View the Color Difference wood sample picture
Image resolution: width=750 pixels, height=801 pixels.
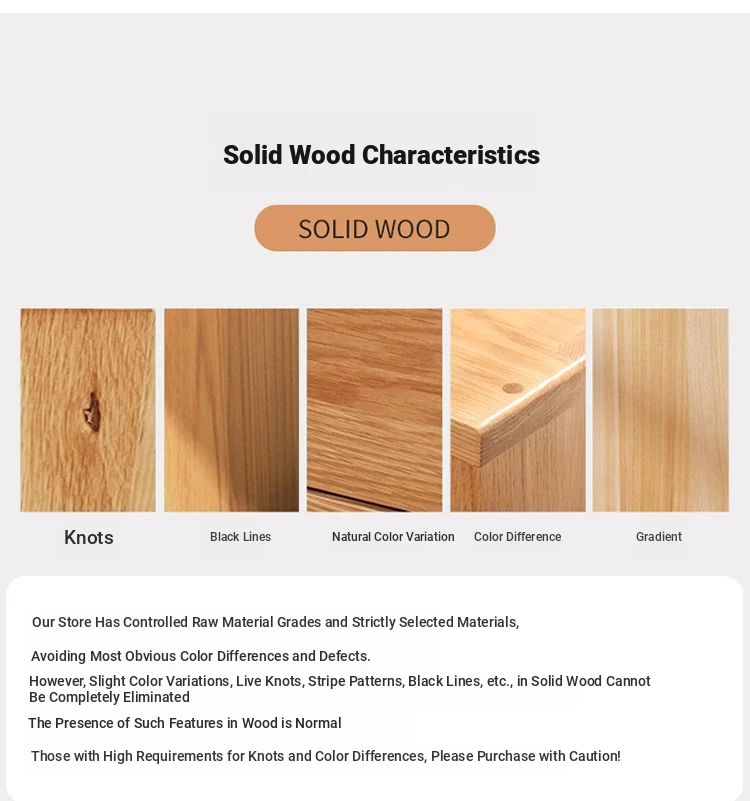click(x=518, y=410)
